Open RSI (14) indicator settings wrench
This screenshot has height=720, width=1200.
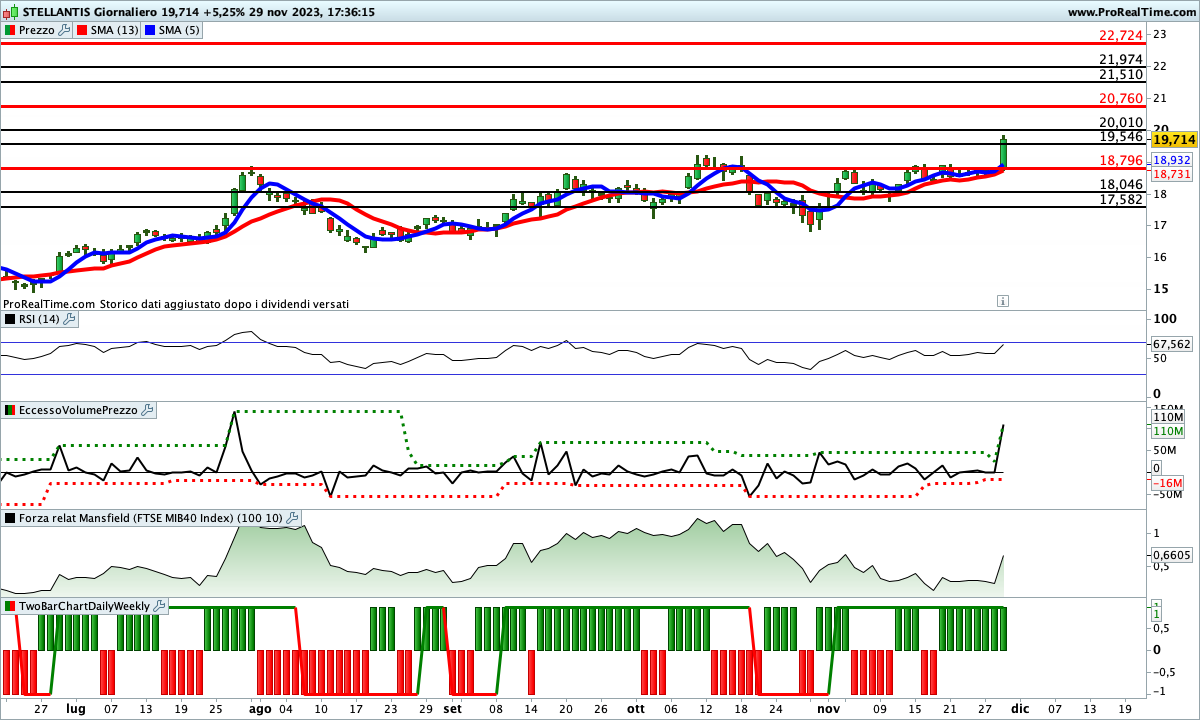point(69,319)
